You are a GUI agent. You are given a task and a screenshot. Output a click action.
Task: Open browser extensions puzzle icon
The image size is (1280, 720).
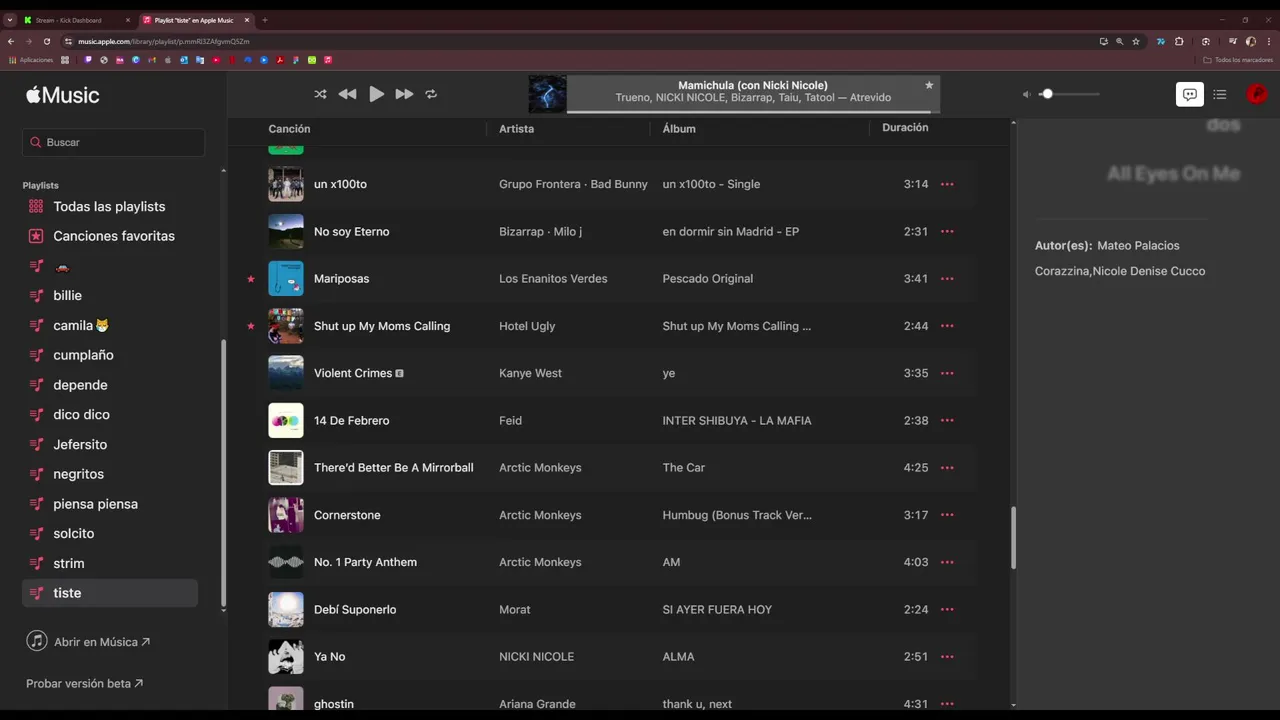[1179, 42]
